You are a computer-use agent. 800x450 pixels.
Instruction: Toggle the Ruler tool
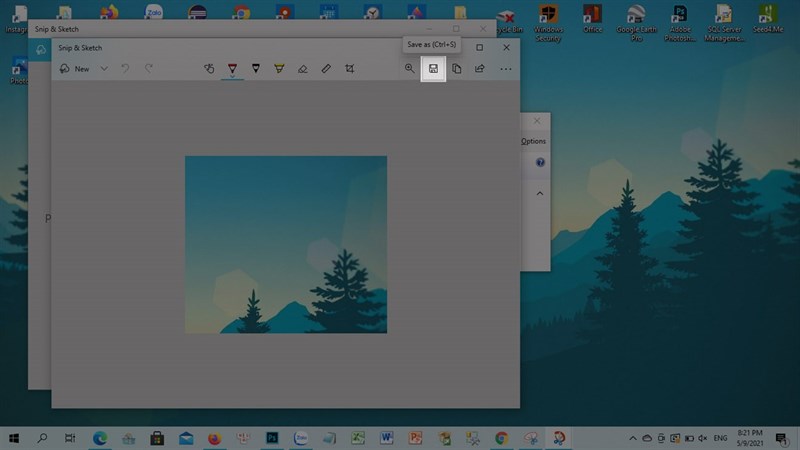[326, 69]
